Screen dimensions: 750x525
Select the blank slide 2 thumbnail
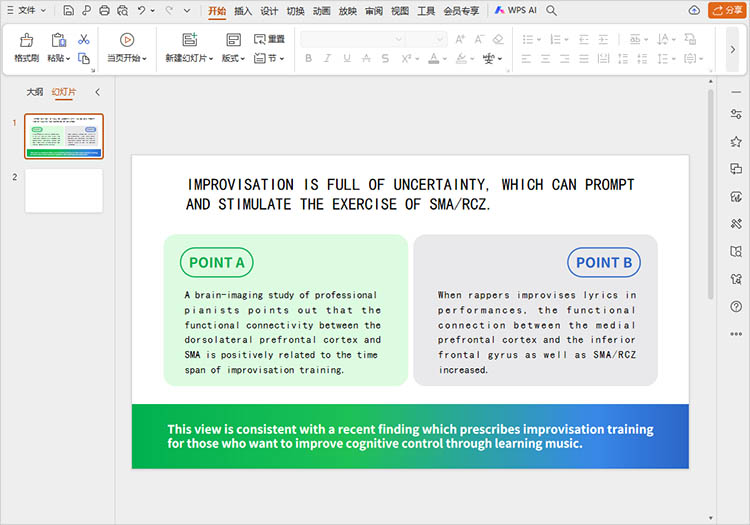tap(64, 190)
